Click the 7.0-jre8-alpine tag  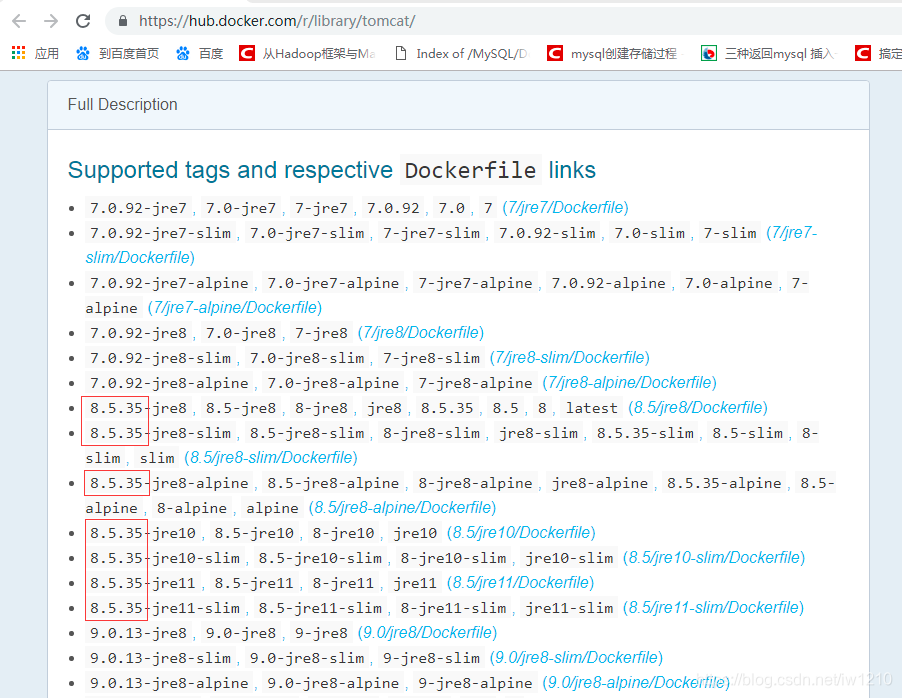(333, 383)
